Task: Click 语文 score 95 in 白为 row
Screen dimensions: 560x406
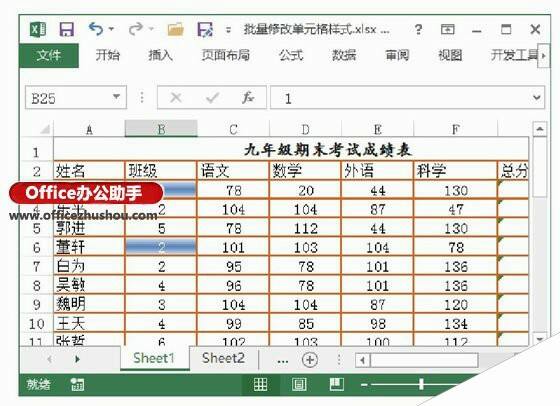Action: click(233, 266)
